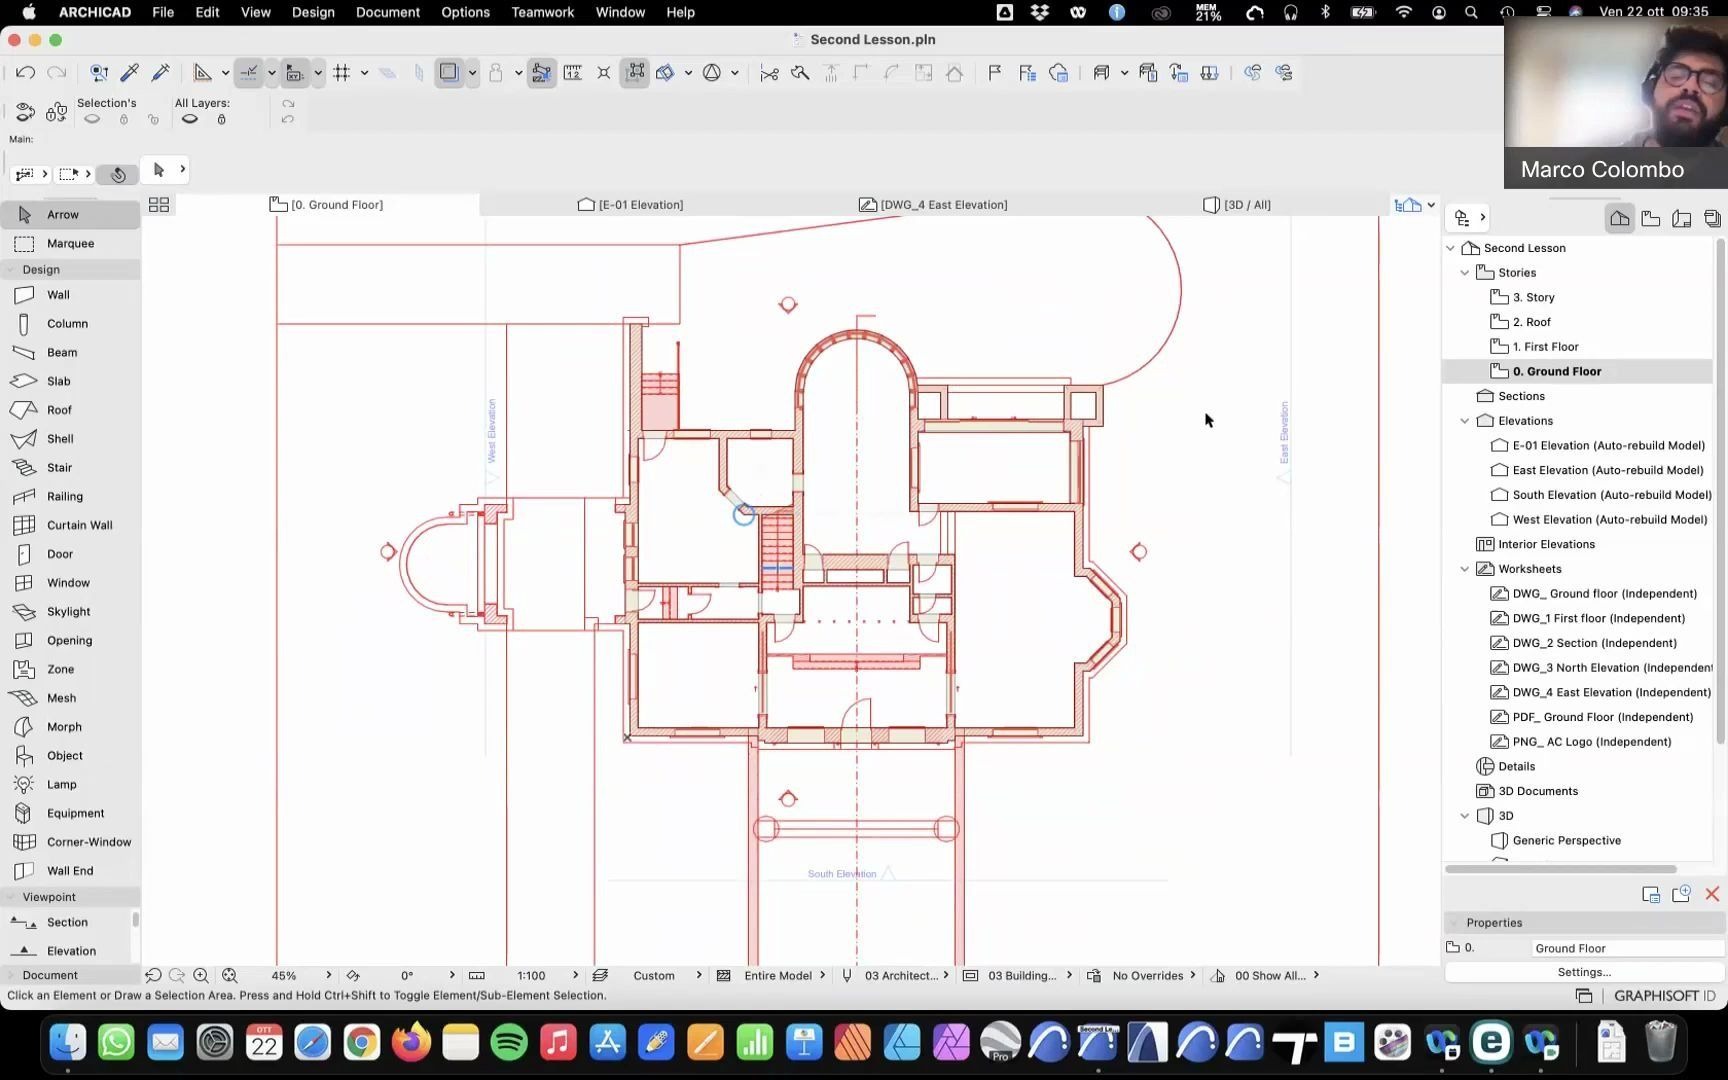Collapse the Elevations tree folder
This screenshot has height=1080, width=1728.
tap(1465, 421)
